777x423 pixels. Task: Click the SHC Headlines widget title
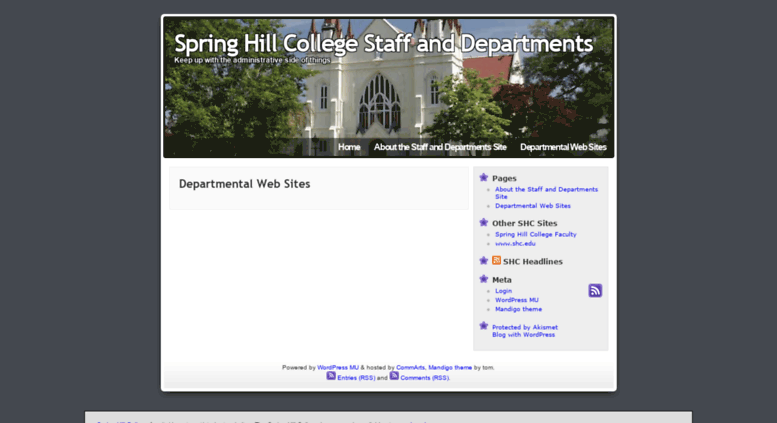point(533,262)
